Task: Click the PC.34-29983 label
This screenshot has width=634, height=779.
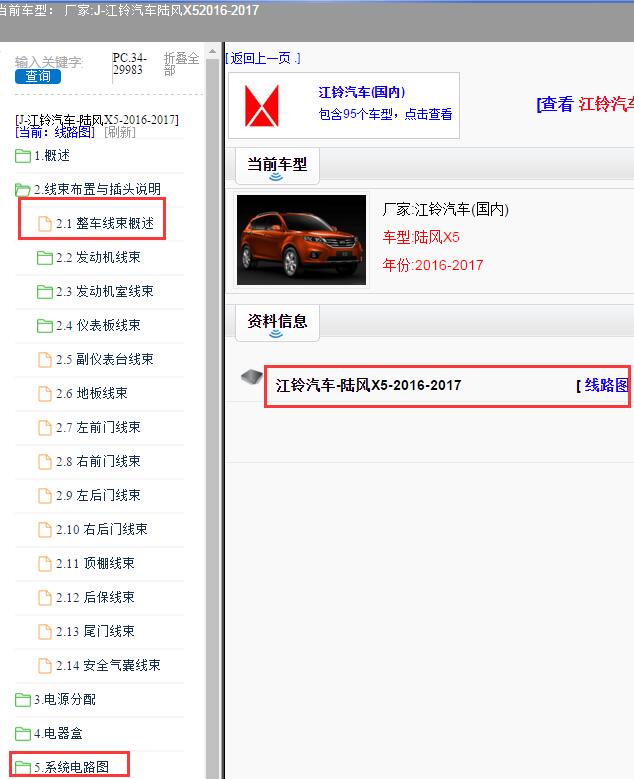Action: 129,64
